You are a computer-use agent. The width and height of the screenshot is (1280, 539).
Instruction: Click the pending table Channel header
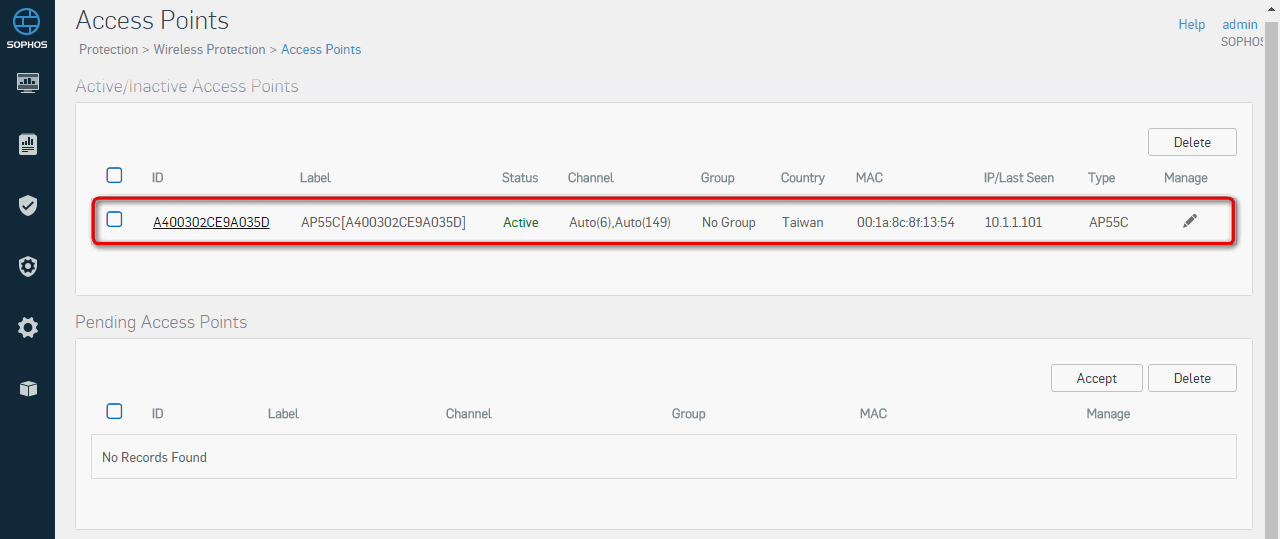point(469,414)
